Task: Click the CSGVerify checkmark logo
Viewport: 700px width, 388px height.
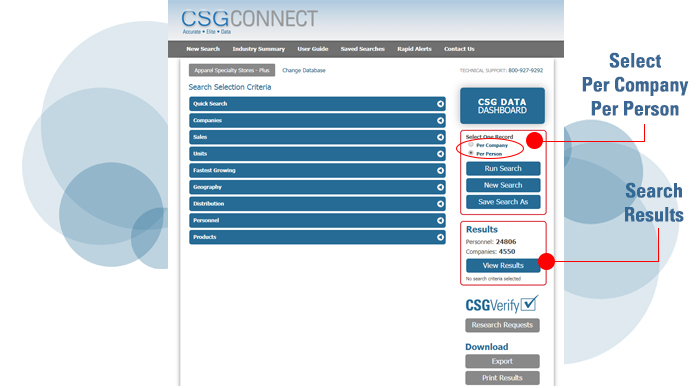Action: point(502,305)
